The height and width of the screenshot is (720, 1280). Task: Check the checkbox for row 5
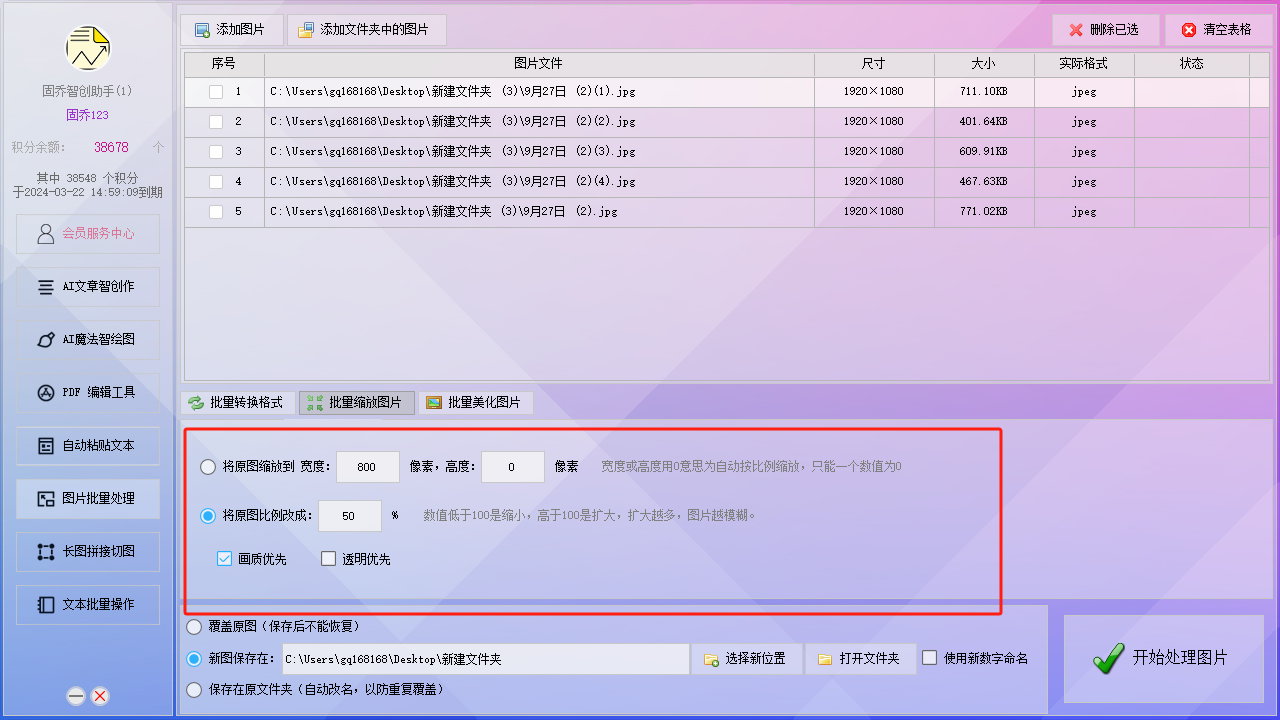coord(216,212)
